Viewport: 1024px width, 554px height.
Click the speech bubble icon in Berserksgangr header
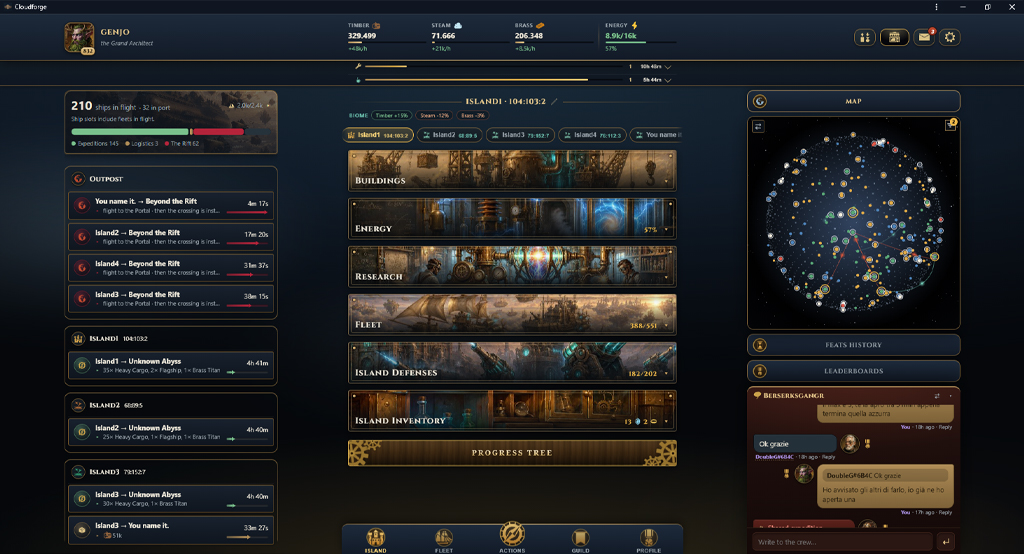(x=758, y=395)
